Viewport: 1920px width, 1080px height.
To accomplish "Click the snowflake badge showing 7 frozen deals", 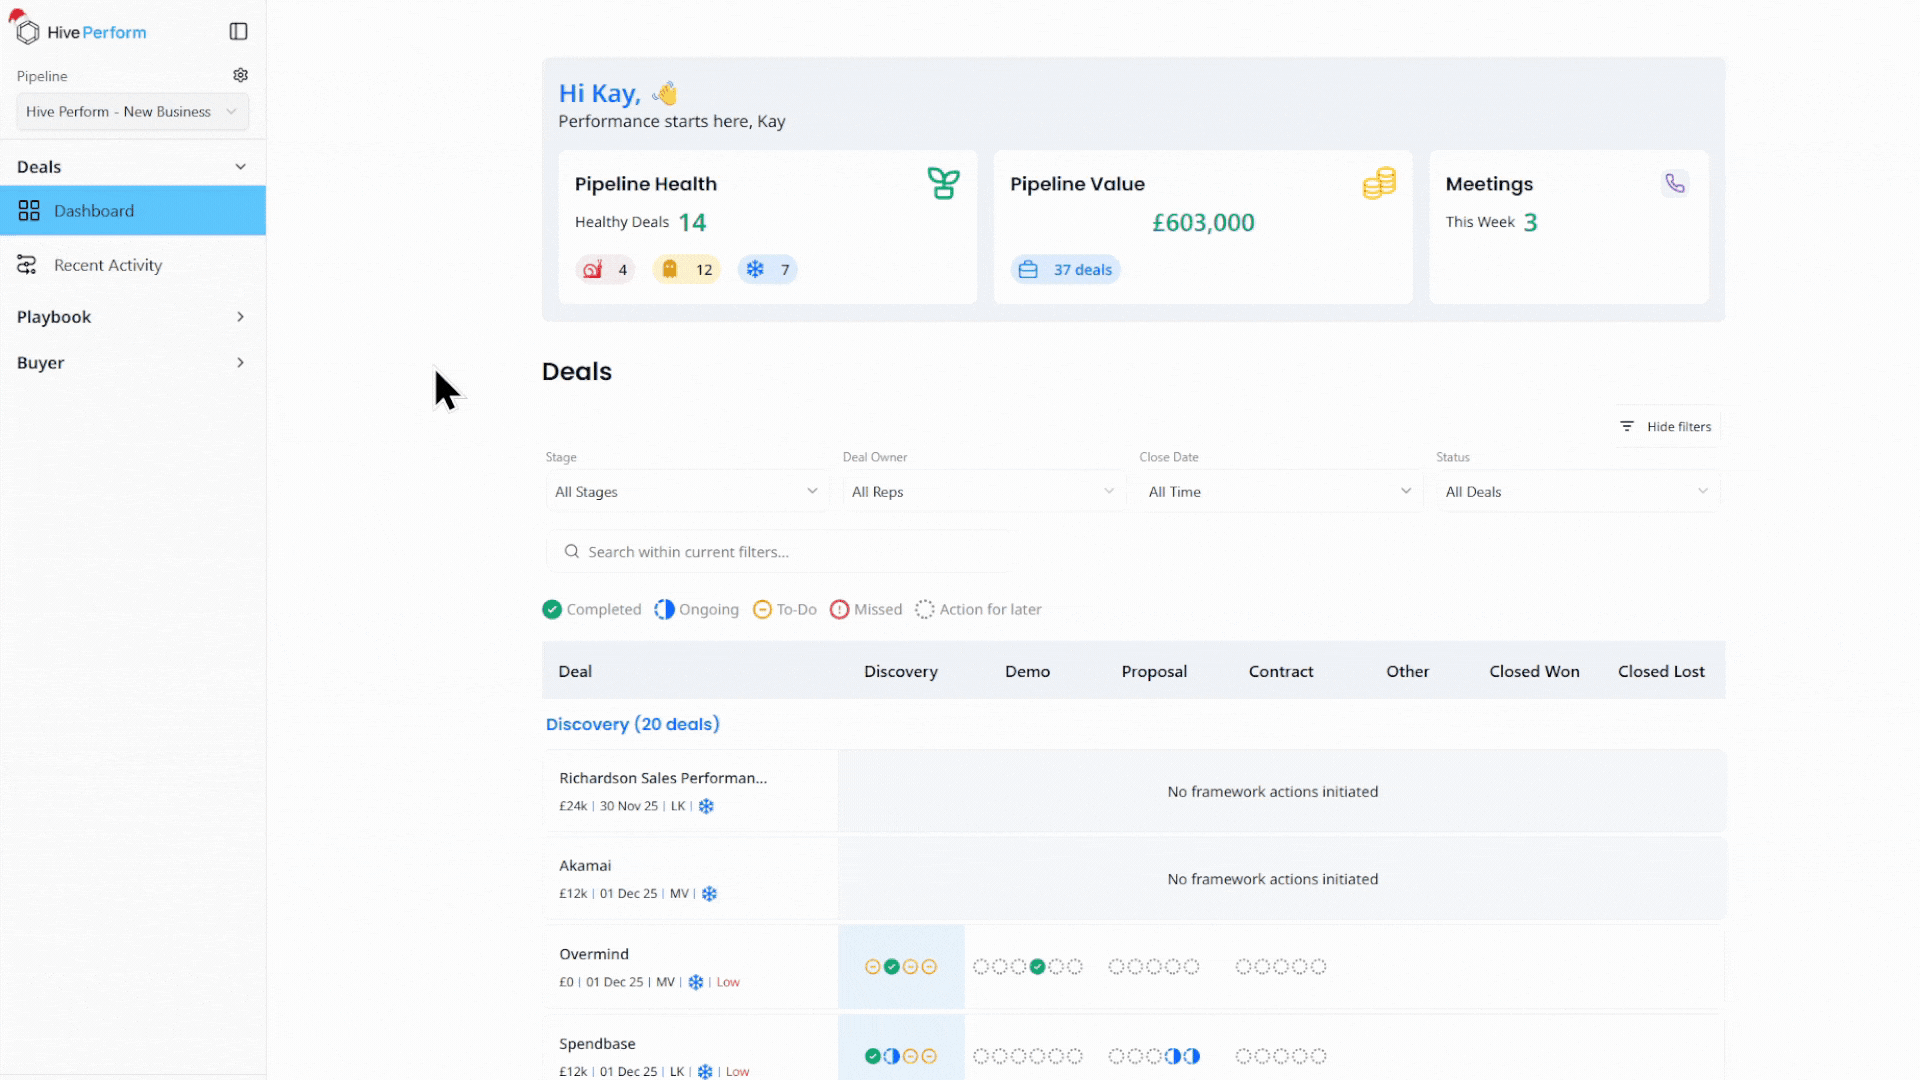I will [767, 269].
